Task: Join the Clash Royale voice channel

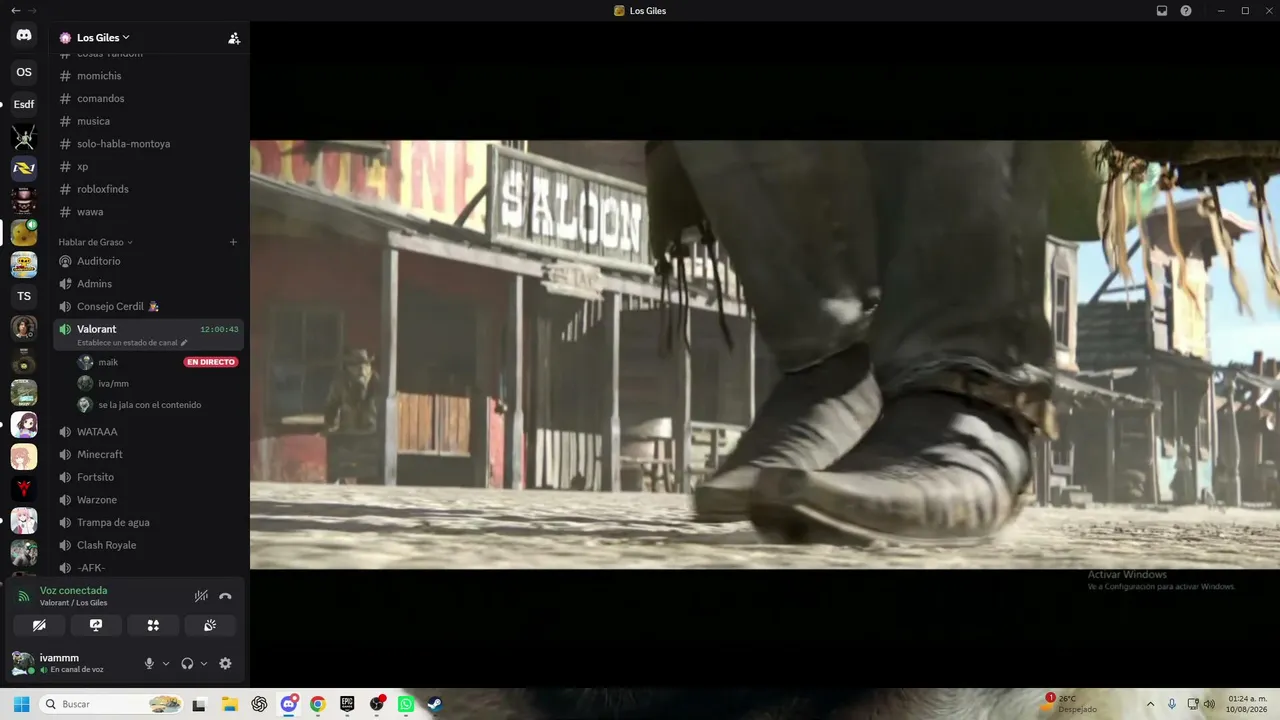Action: [x=149, y=545]
